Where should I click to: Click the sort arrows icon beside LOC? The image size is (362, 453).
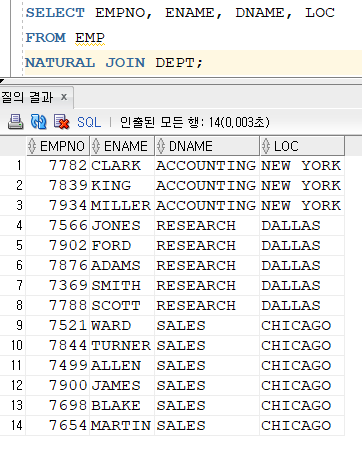click(266, 146)
